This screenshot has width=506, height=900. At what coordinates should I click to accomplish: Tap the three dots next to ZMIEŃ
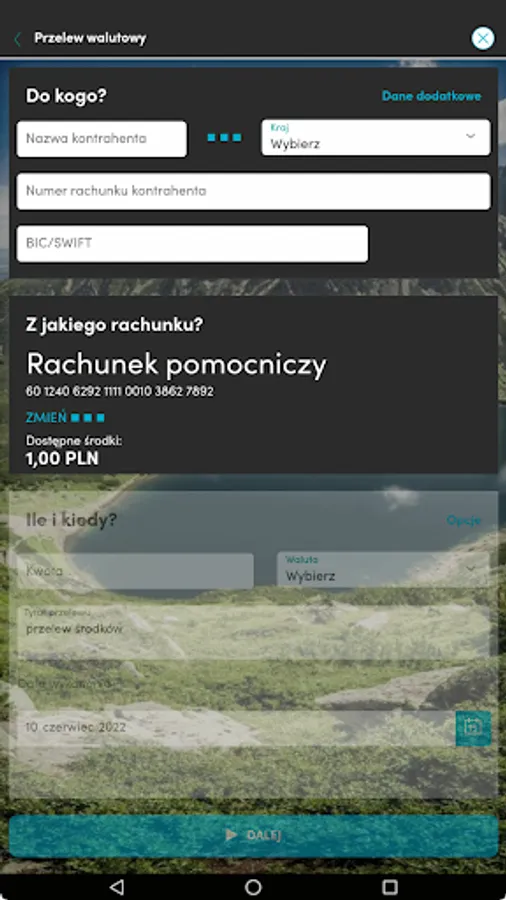88,418
